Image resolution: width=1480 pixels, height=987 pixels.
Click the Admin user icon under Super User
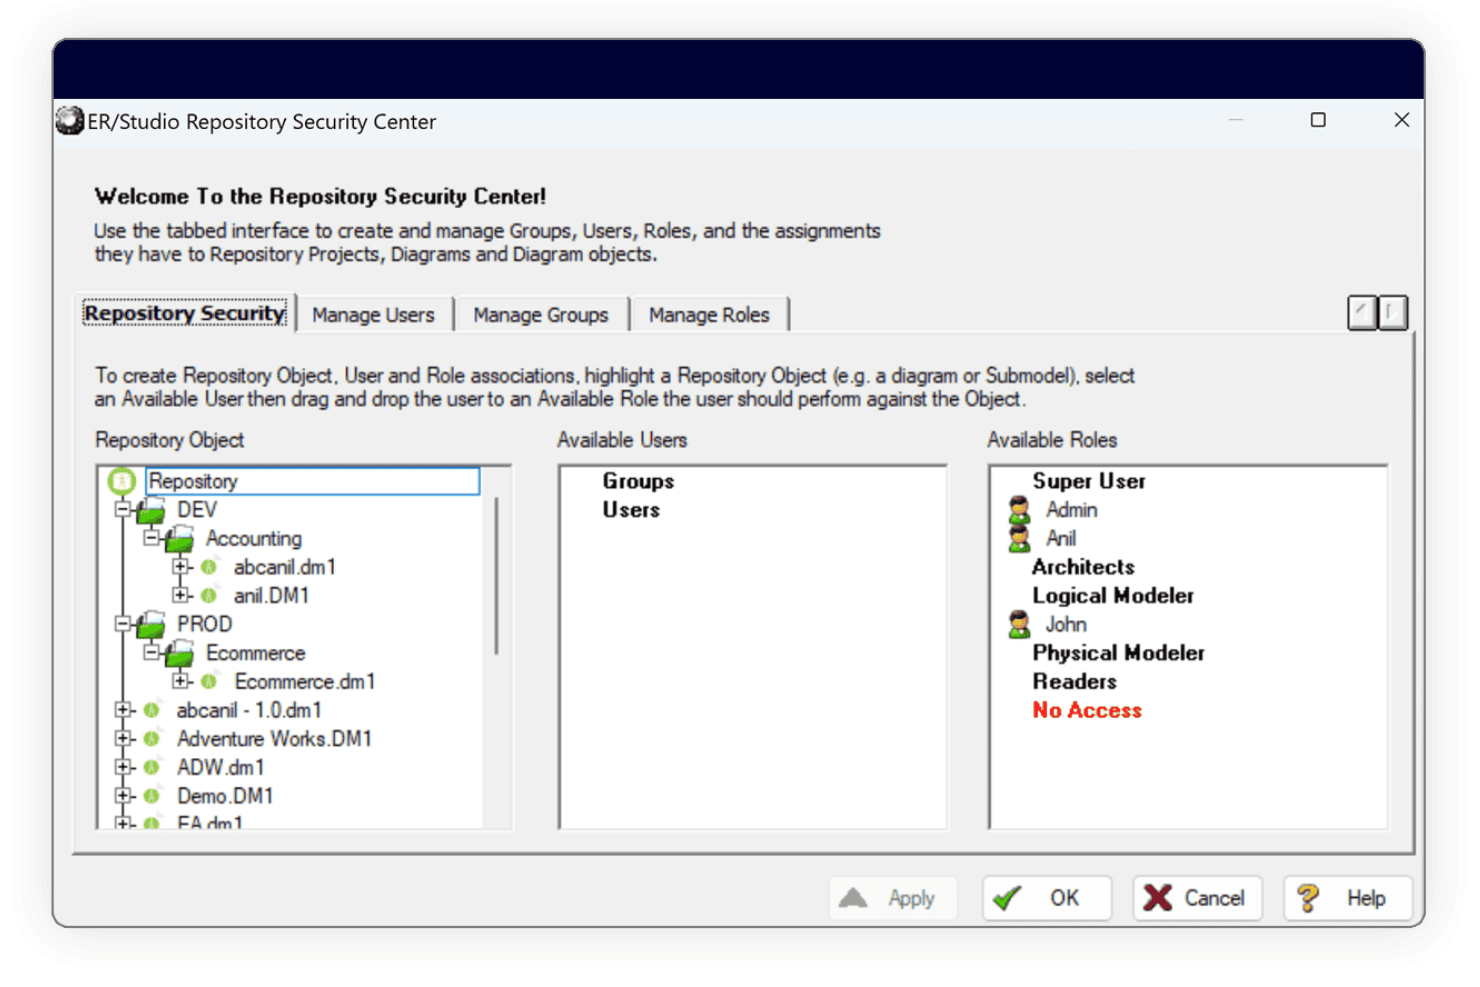(x=1019, y=510)
